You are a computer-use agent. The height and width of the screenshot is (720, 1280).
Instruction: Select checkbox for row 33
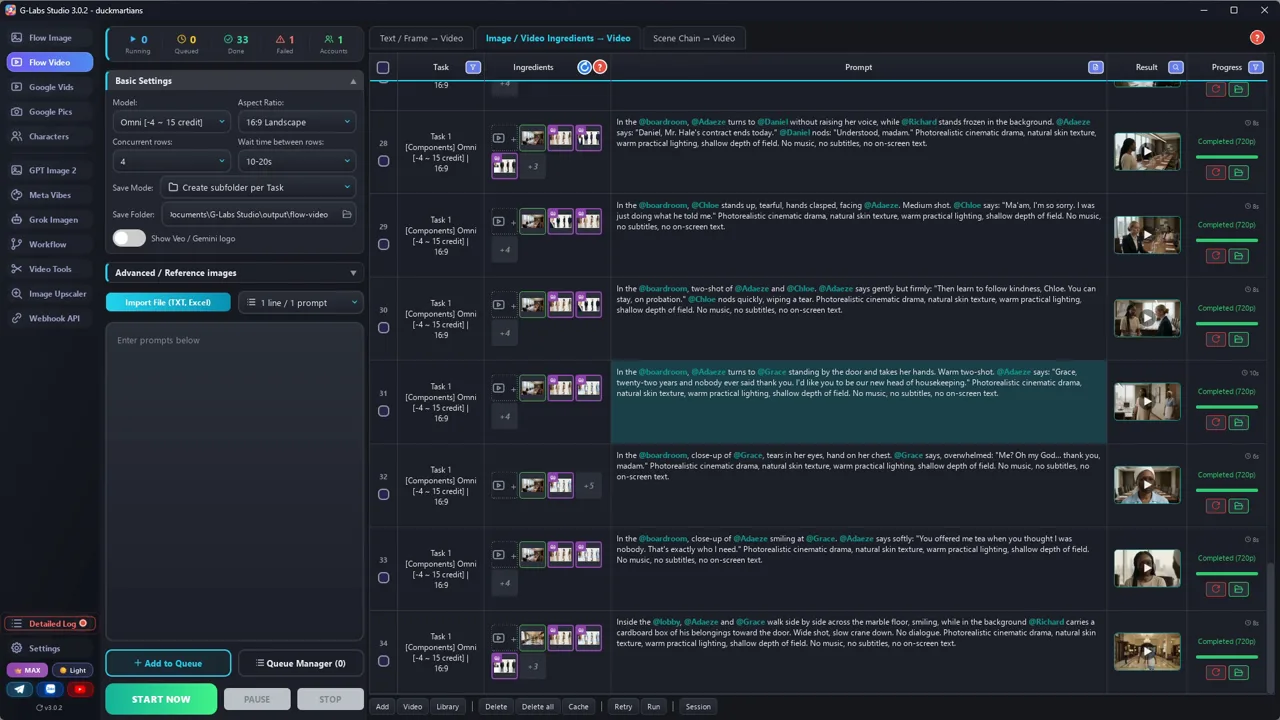tap(383, 577)
